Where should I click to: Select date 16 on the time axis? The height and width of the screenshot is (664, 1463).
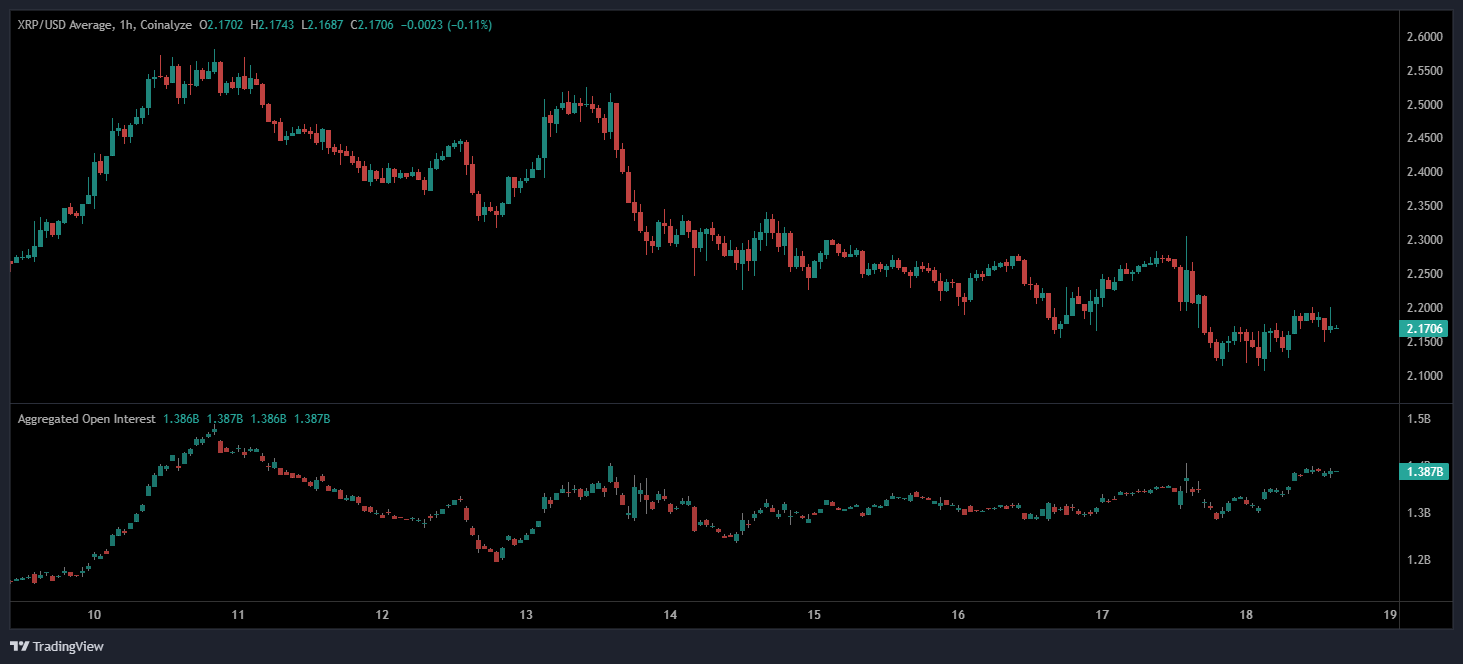point(958,614)
